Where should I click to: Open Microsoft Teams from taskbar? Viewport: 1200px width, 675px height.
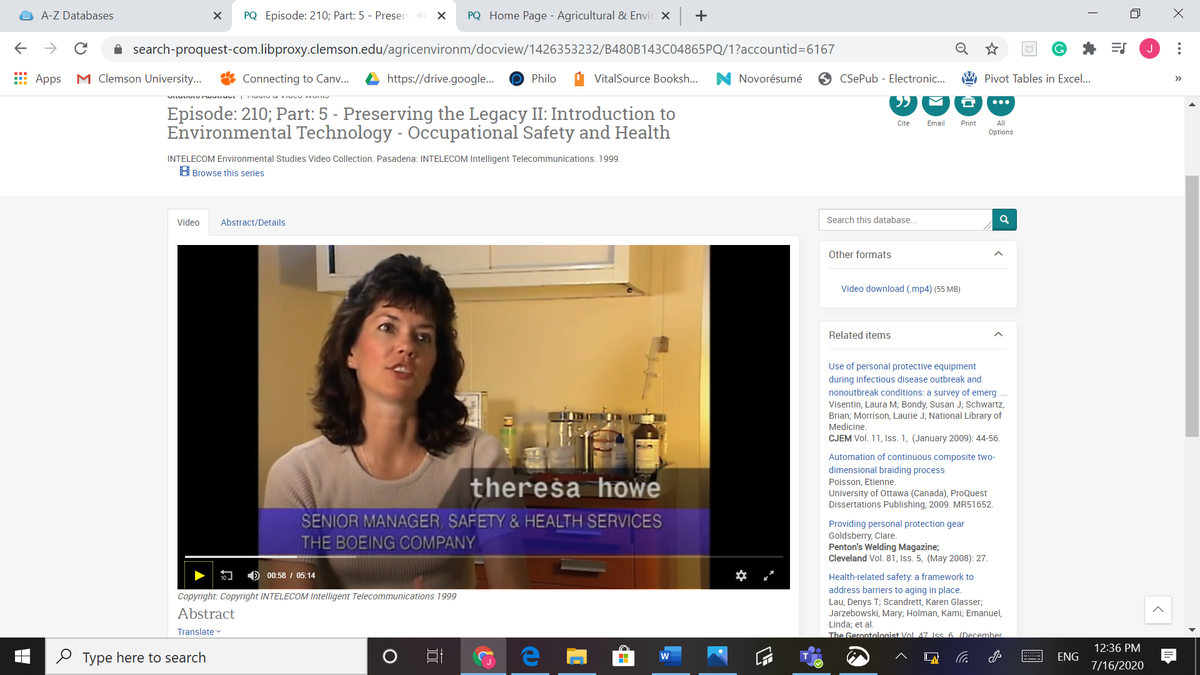809,657
